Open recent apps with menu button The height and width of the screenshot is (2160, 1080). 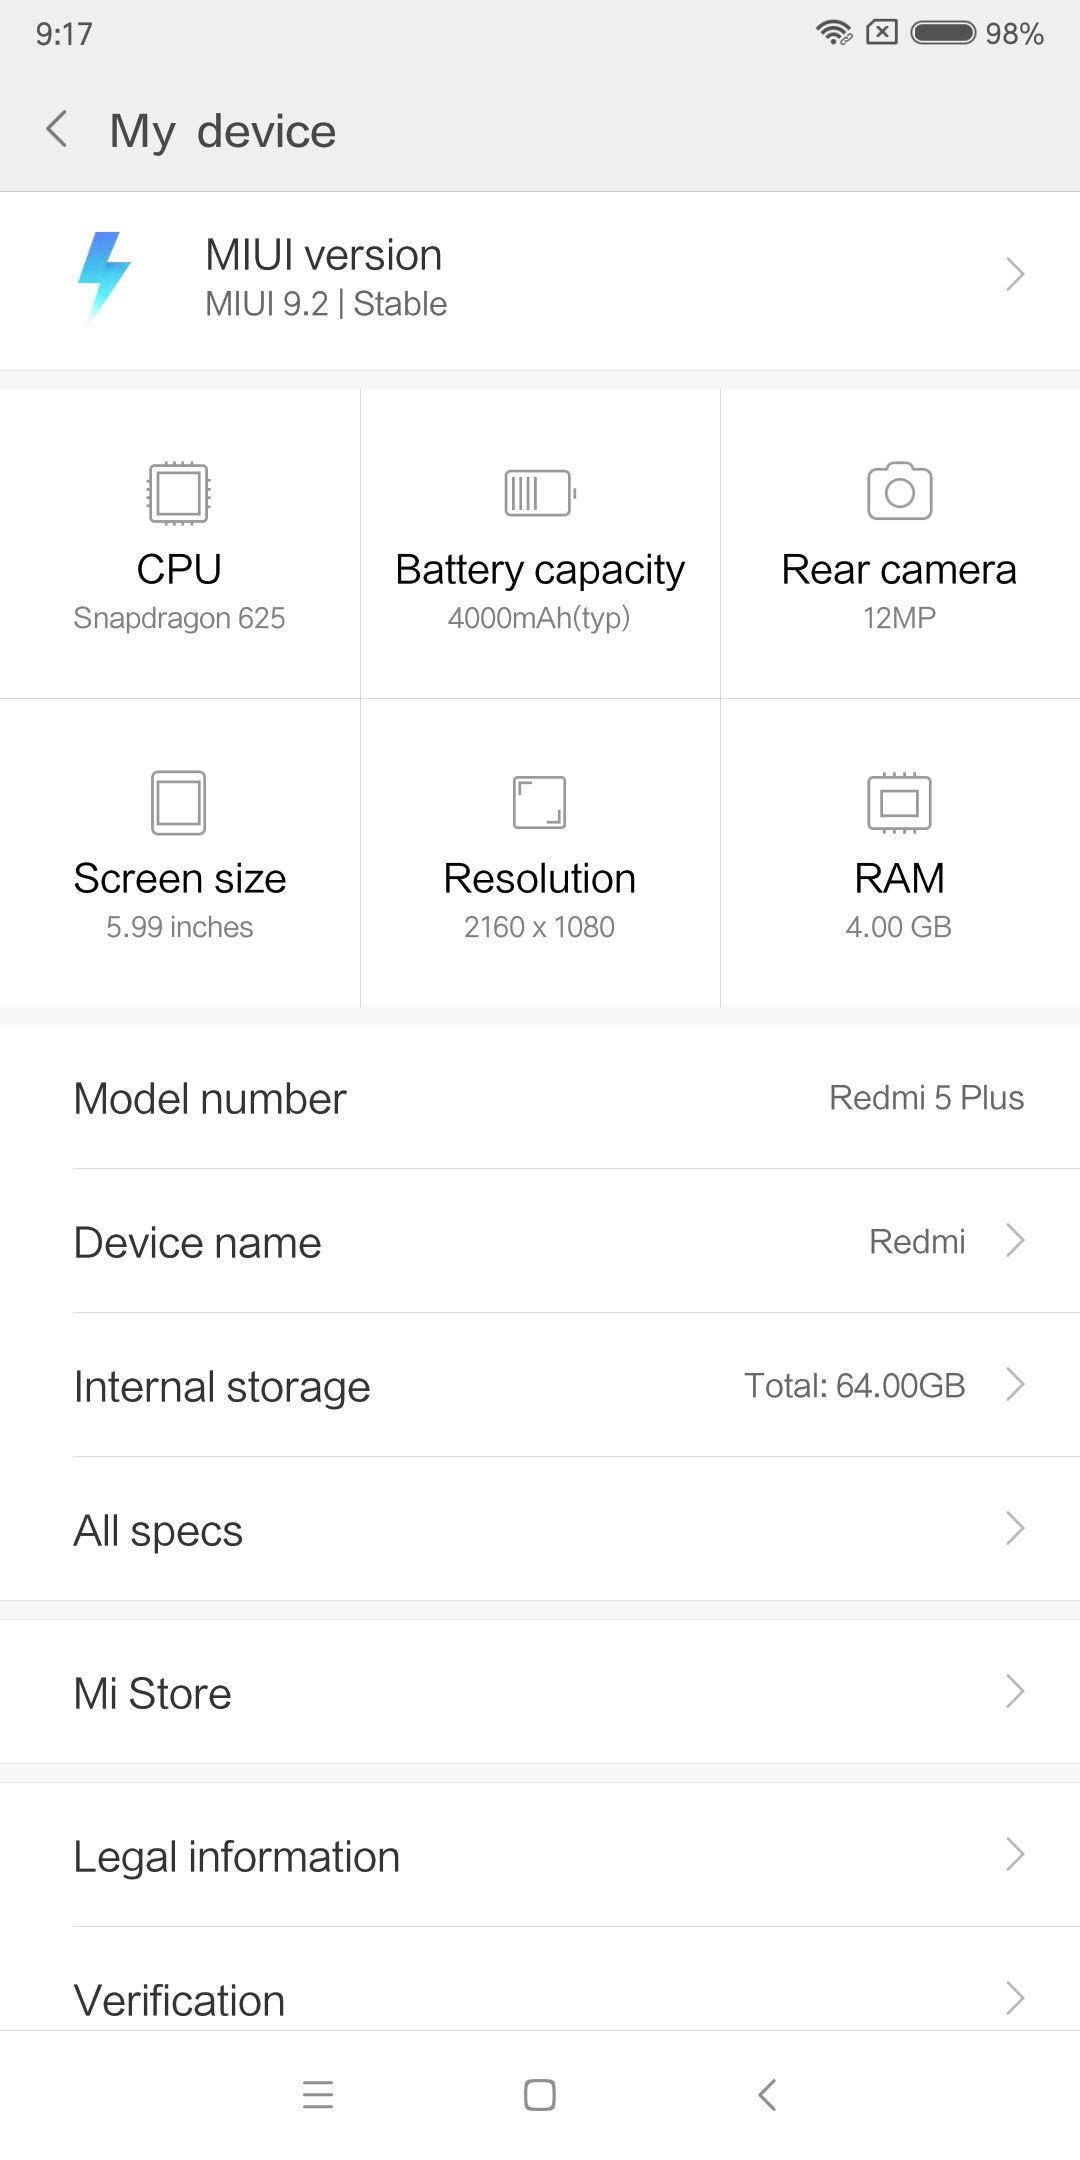point(318,2094)
